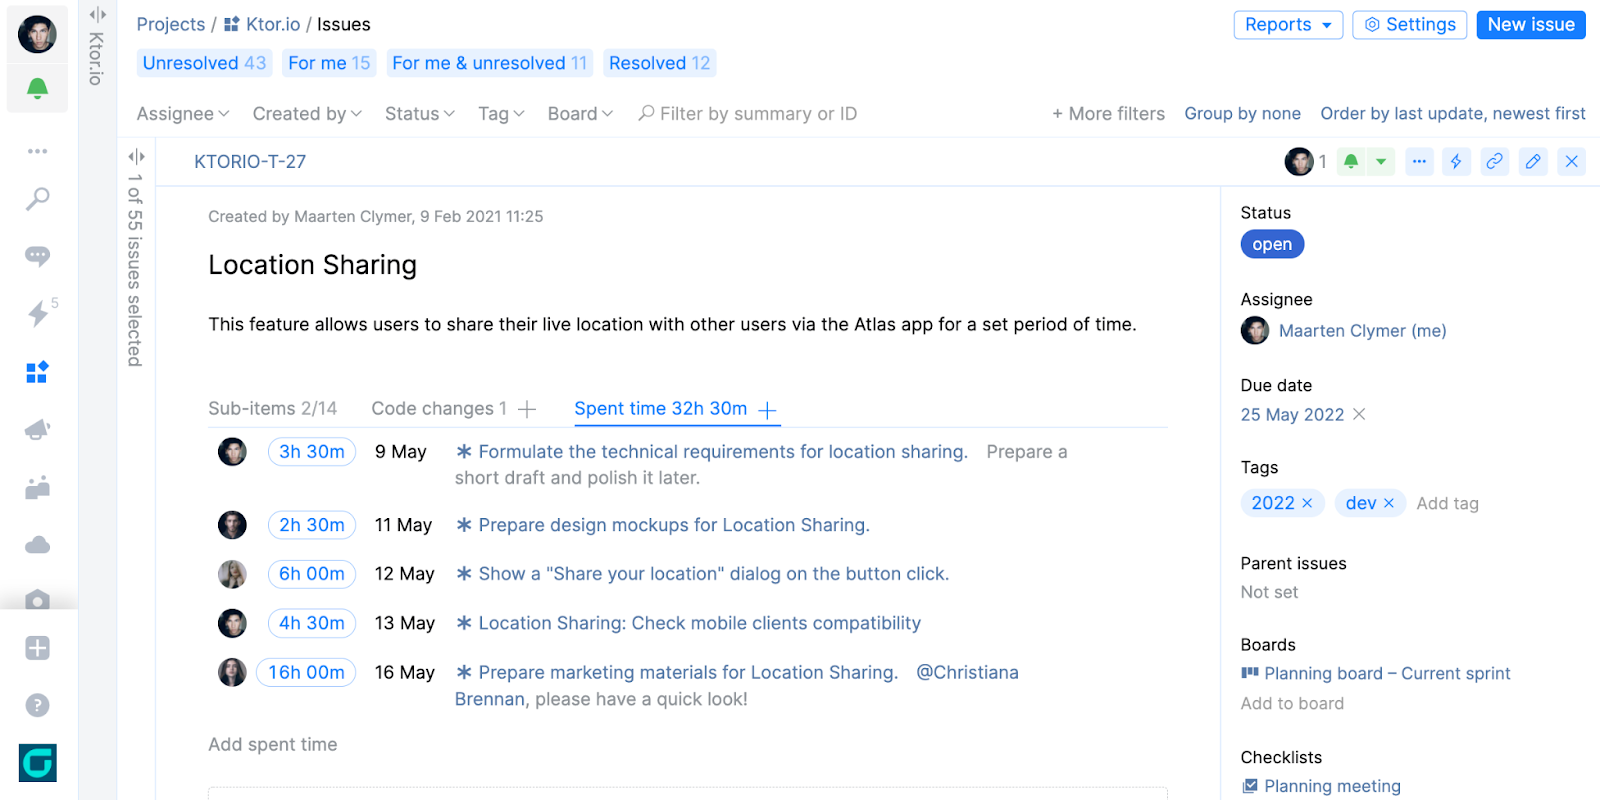Add a code change with plus icon
Screen dimensions: 1600x800
(x=527, y=409)
